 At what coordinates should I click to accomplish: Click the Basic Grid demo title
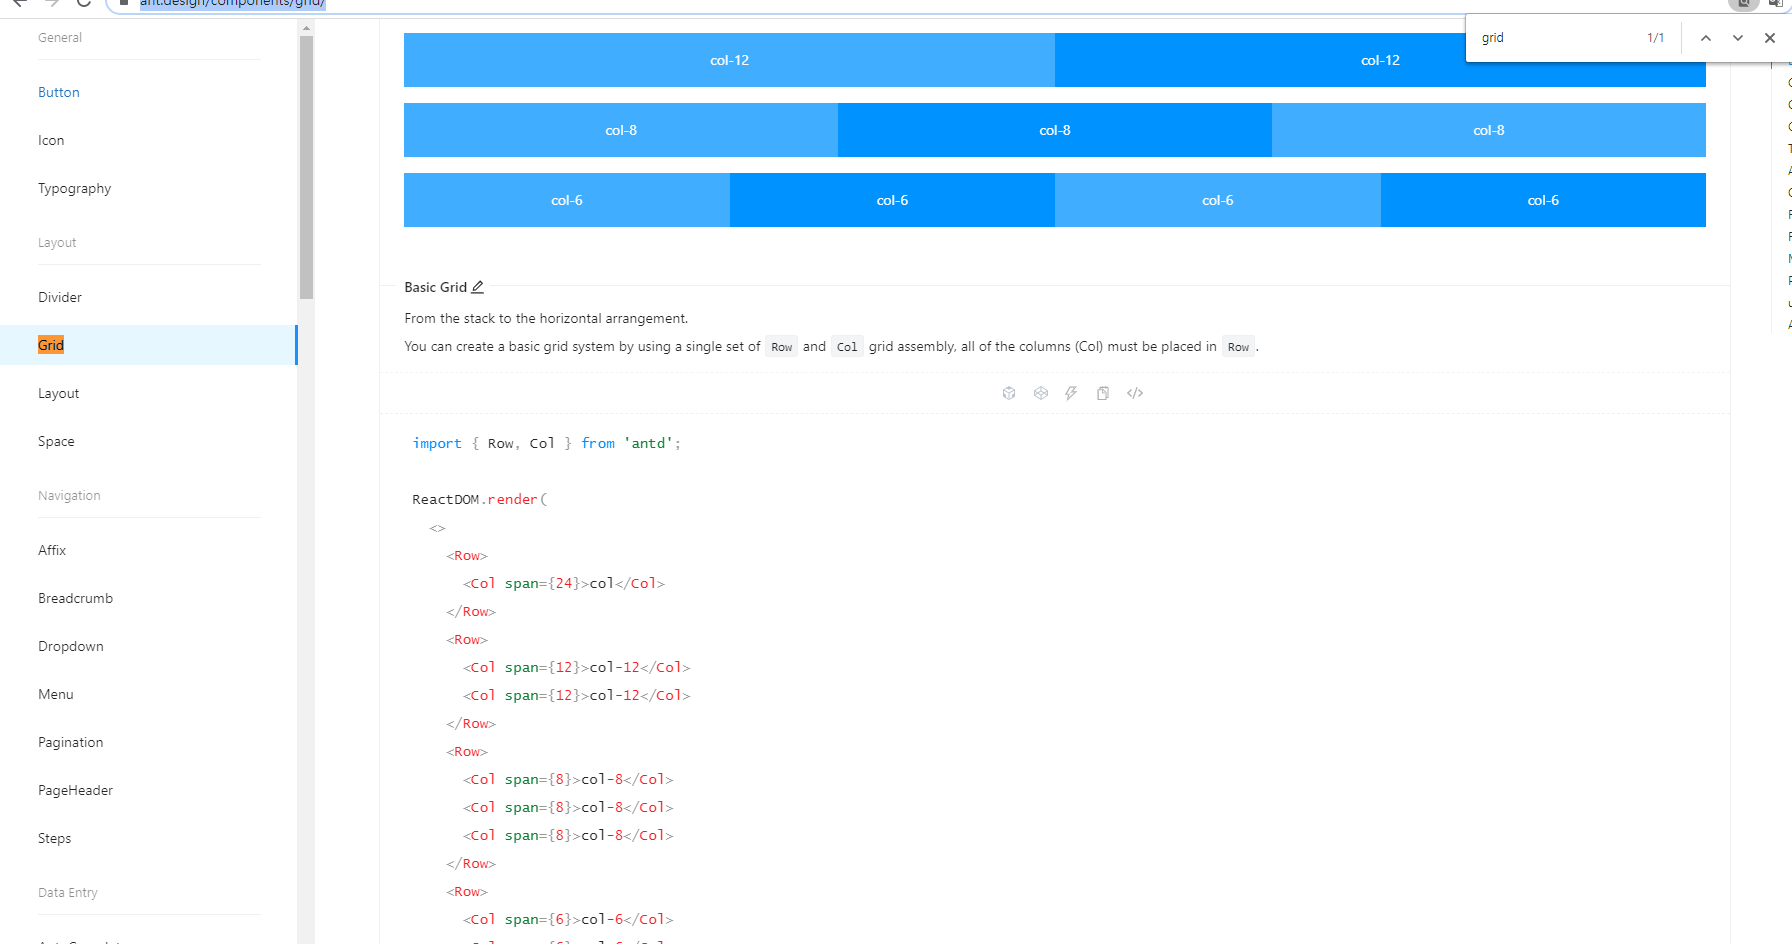(x=436, y=287)
